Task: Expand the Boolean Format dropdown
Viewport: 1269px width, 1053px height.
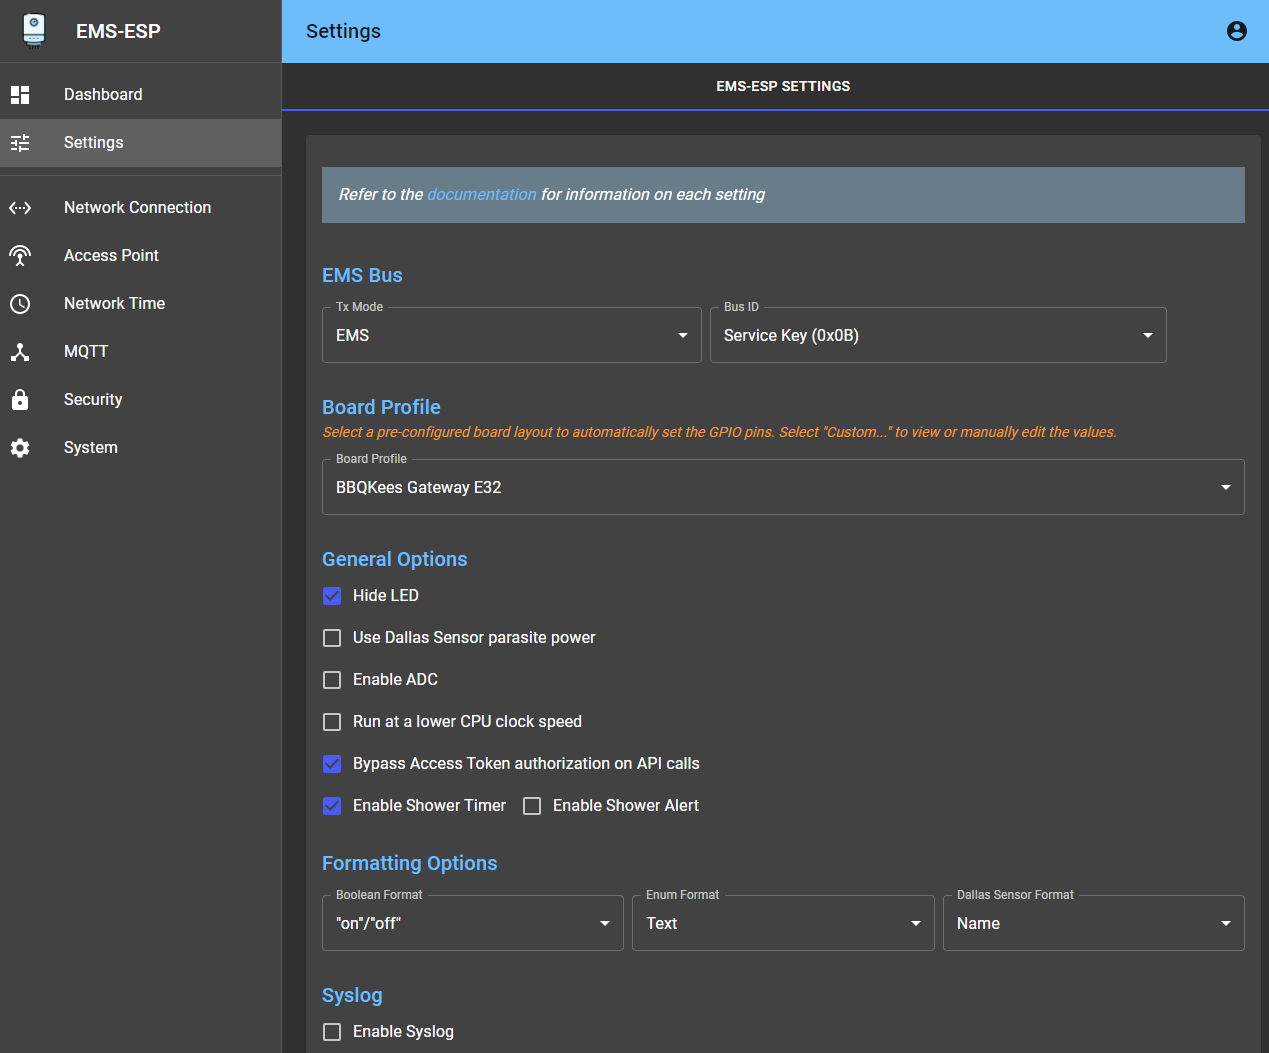Action: [x=472, y=923]
